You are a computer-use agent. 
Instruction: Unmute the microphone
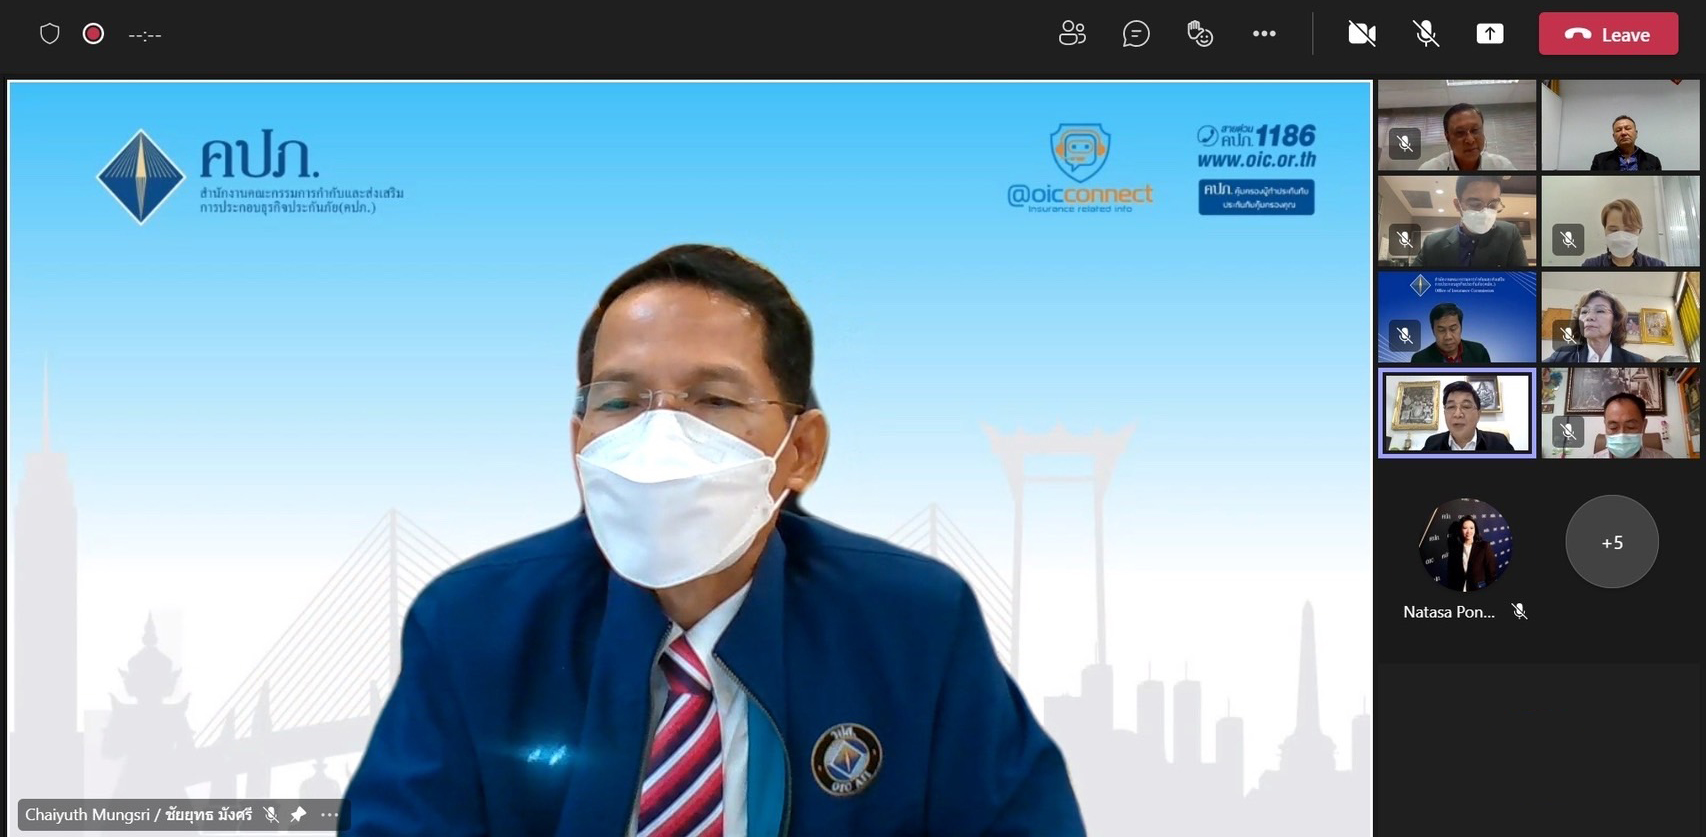click(x=1426, y=34)
